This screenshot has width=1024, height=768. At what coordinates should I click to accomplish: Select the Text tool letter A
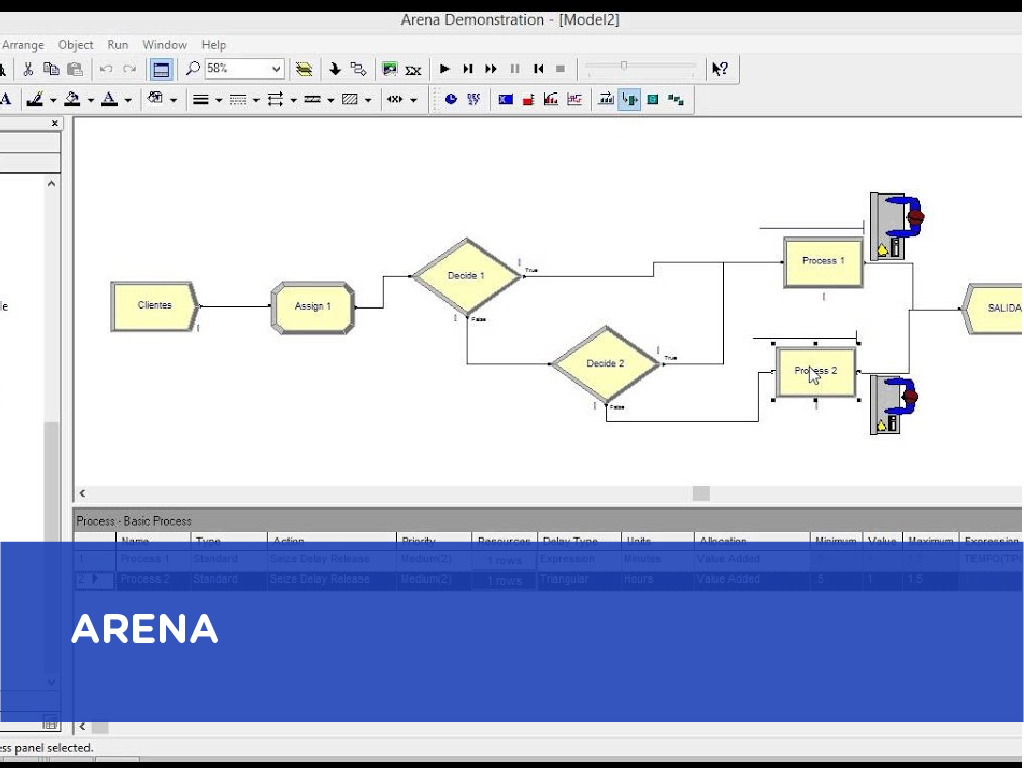tap(6, 99)
